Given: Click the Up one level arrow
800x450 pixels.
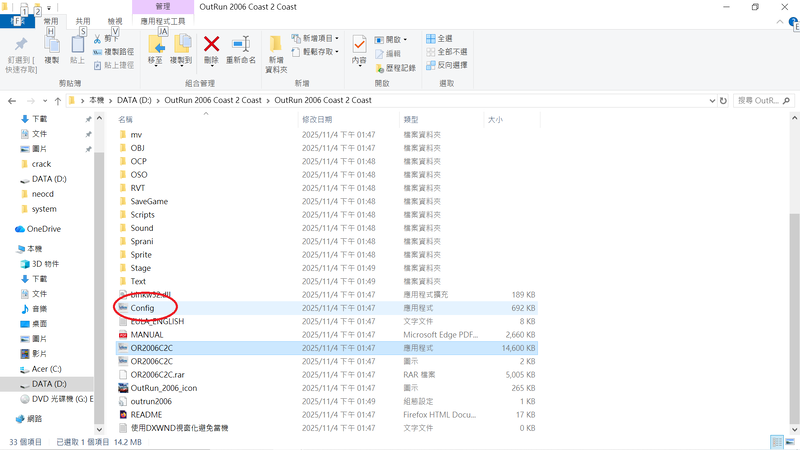Looking at the screenshot, I should (x=58, y=101).
